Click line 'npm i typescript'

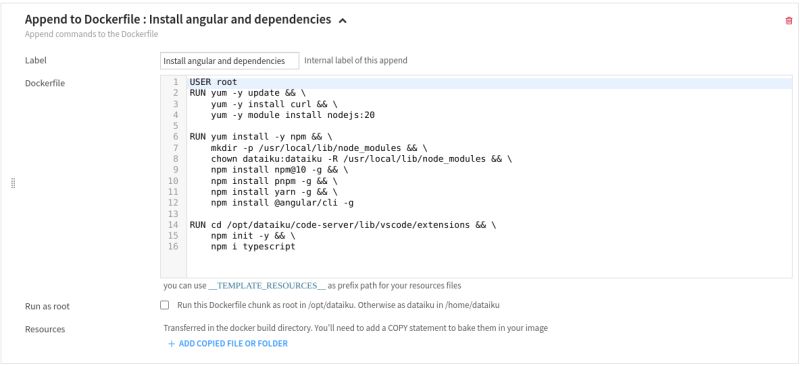[x=253, y=247]
